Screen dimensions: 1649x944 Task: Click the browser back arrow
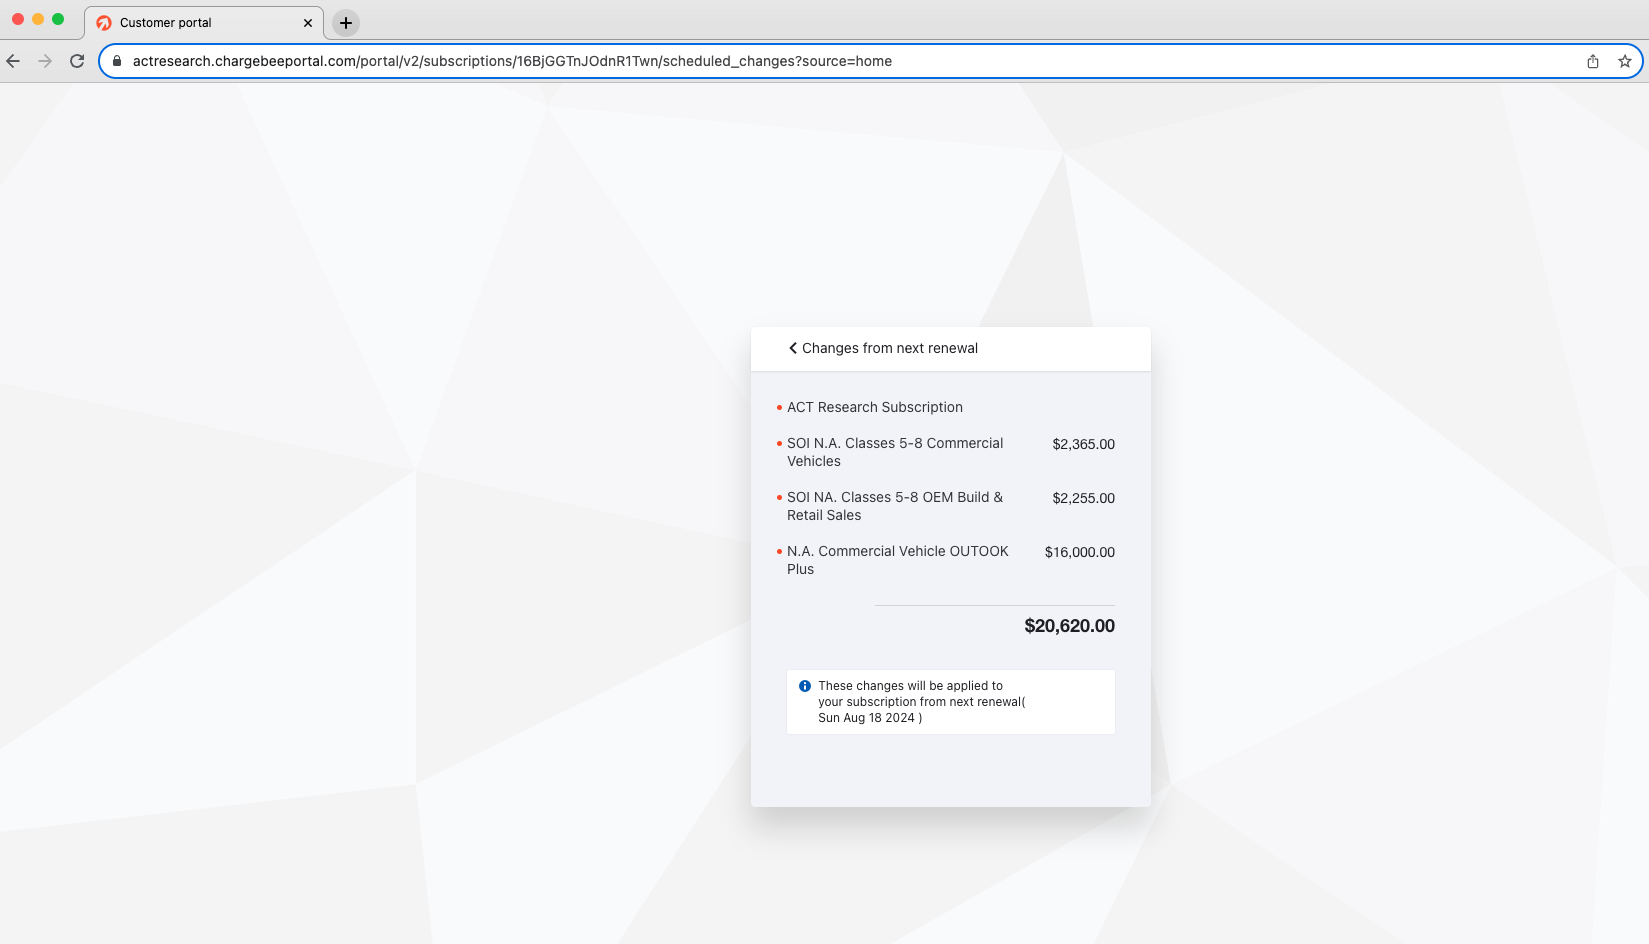coord(13,61)
